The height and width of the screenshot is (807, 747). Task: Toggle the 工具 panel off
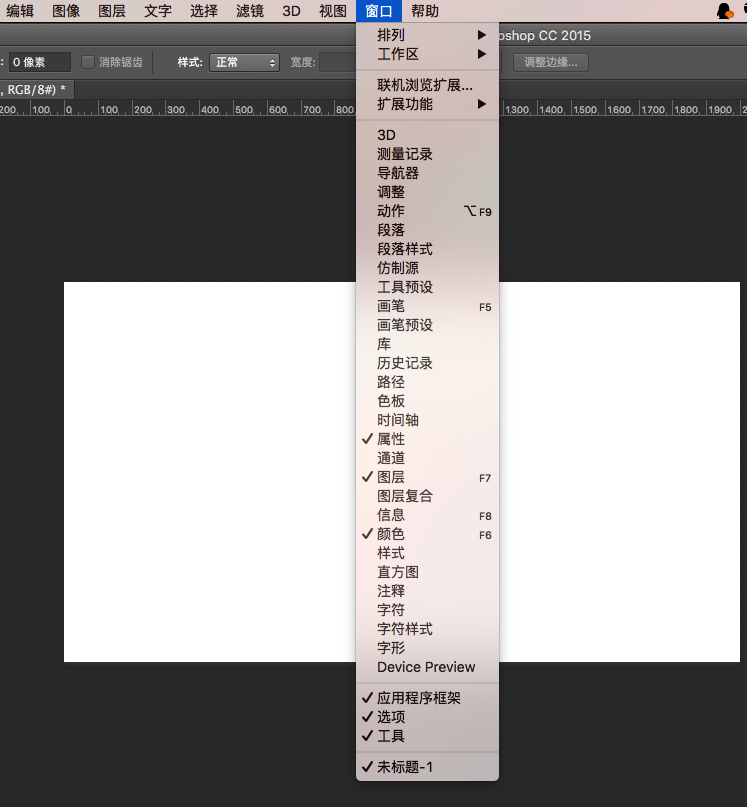click(427, 736)
